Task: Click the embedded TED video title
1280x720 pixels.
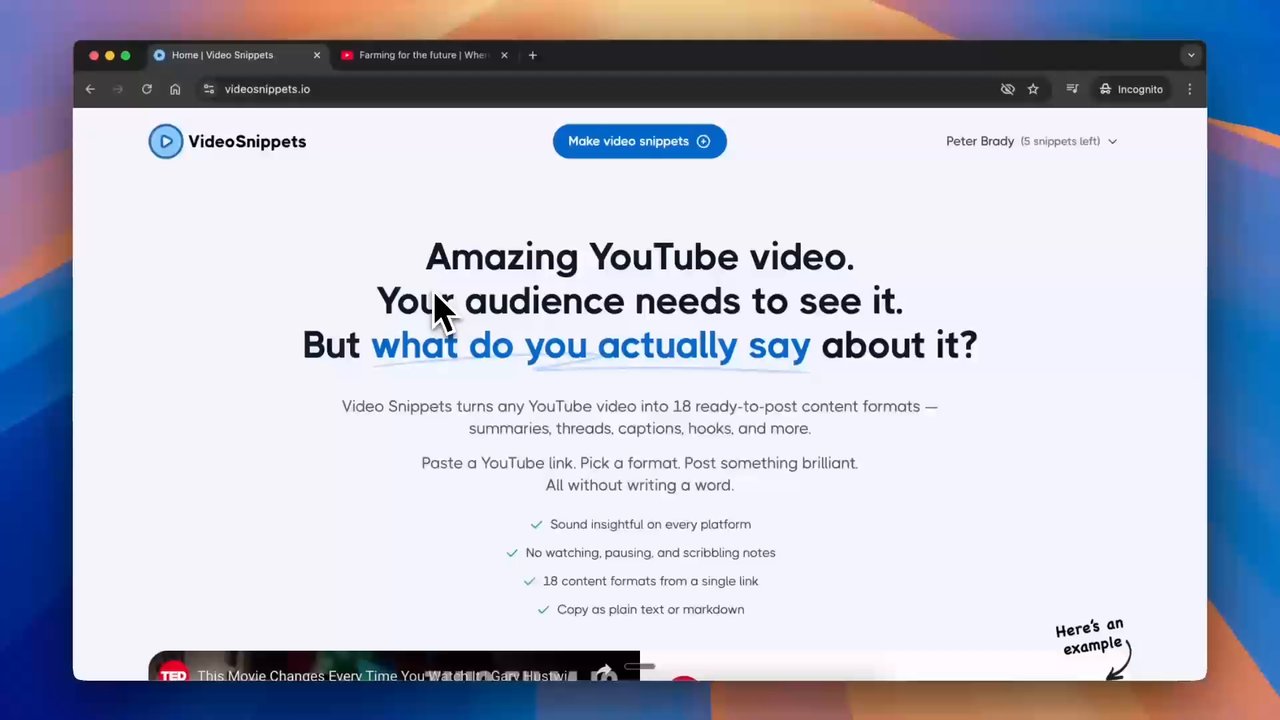Action: (382, 675)
